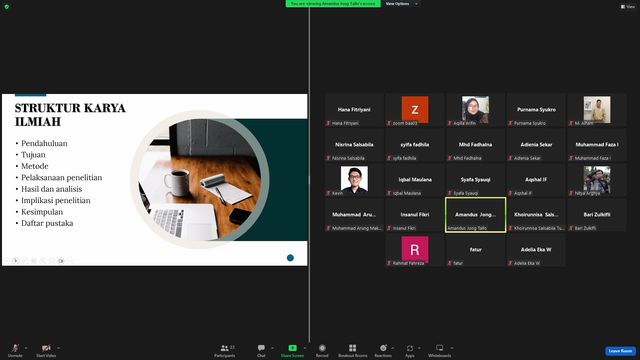This screenshot has height=360, width=640.
Task: Unmute the microphone in Zoom toolbar
Action: tap(15, 350)
